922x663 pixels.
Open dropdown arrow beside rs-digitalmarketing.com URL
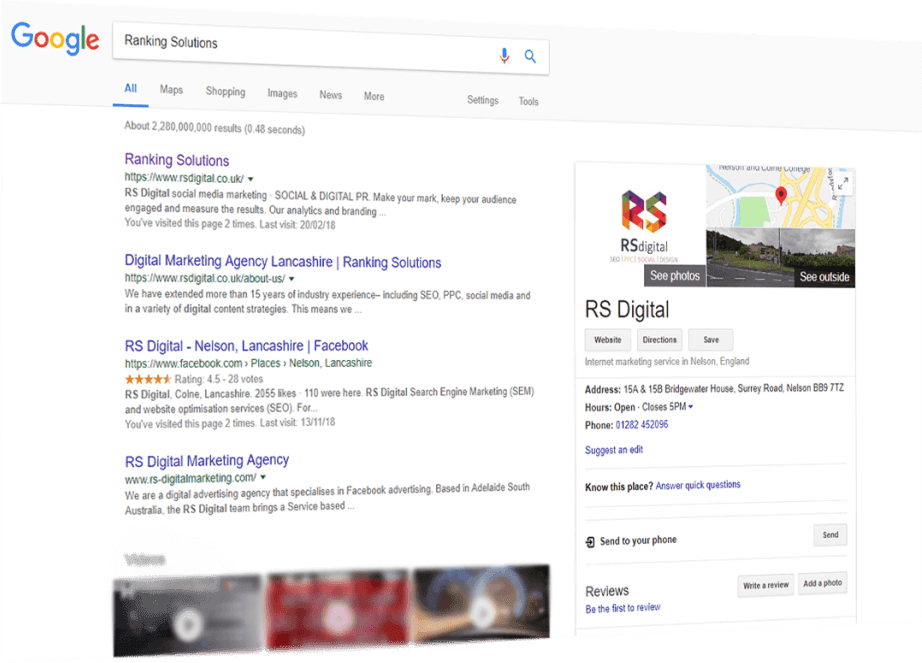click(x=263, y=480)
